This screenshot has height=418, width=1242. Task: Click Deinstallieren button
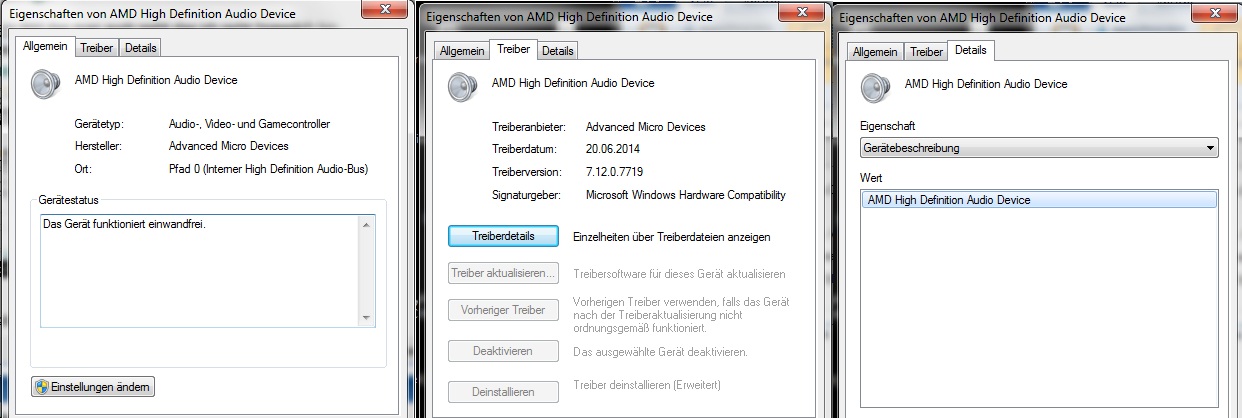coord(503,392)
